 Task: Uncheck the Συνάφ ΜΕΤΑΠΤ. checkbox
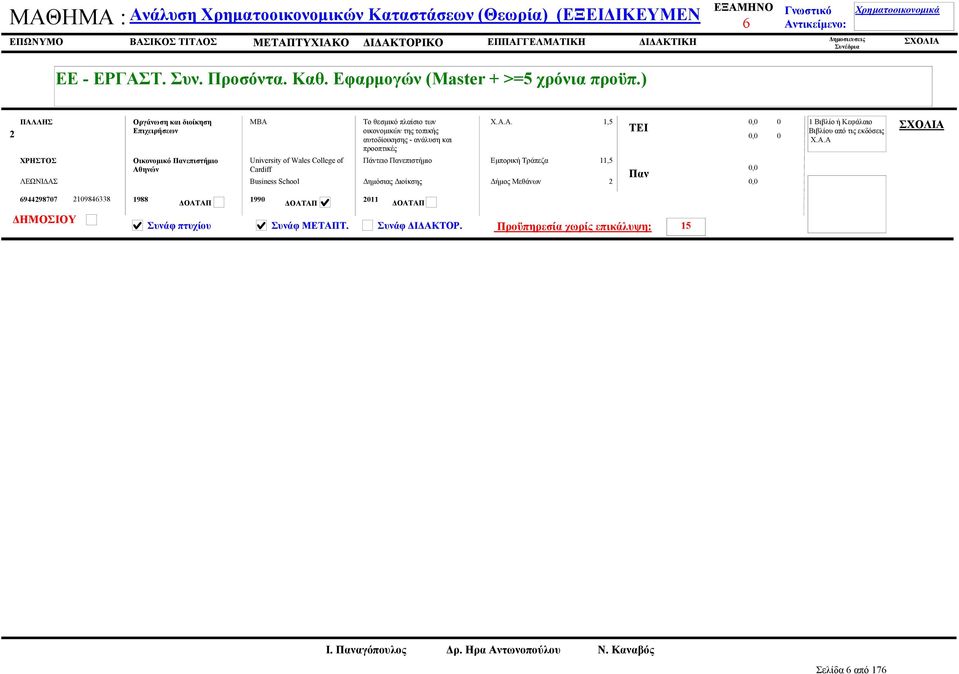(x=261, y=226)
